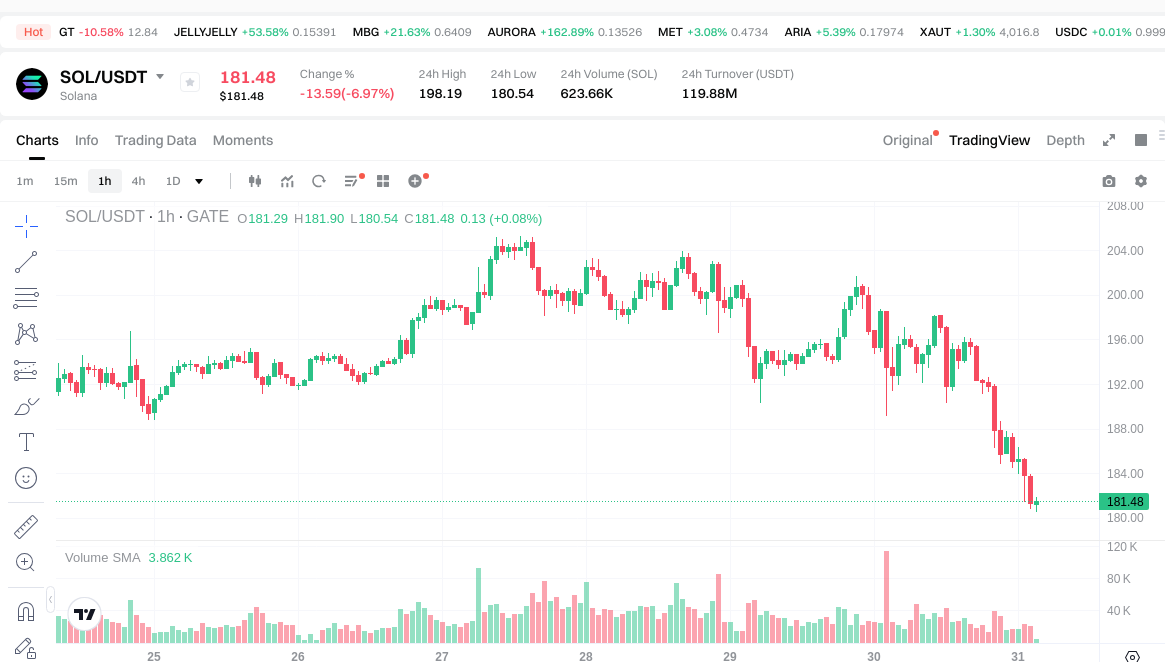The image size is (1165, 662).
Task: Expand chart to fullscreen mode
Action: point(1109,140)
